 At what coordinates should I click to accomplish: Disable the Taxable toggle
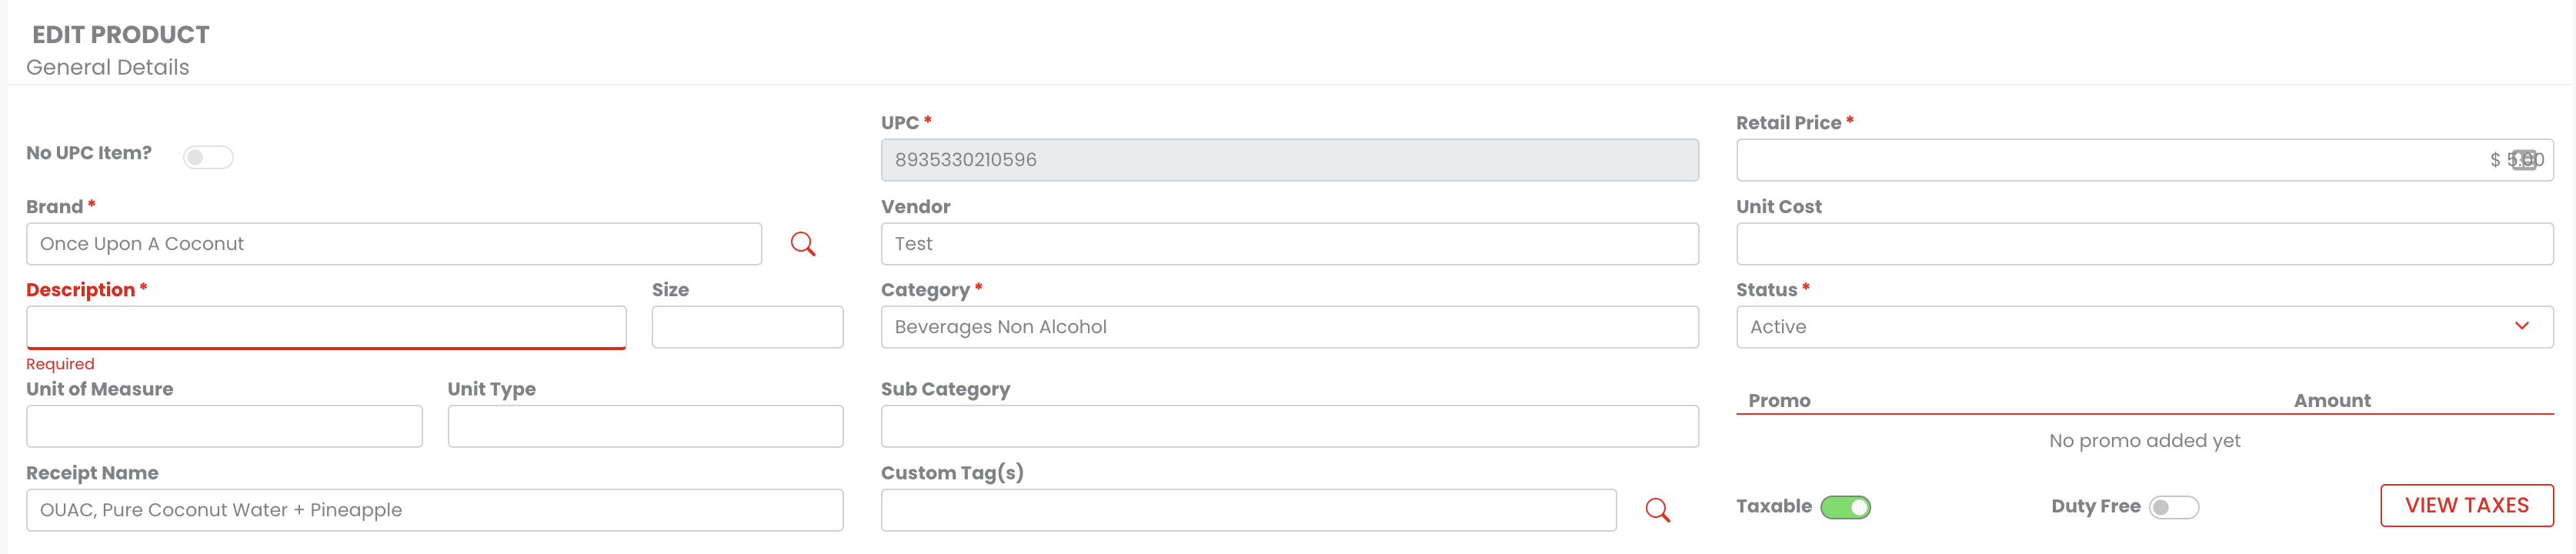click(x=1845, y=507)
